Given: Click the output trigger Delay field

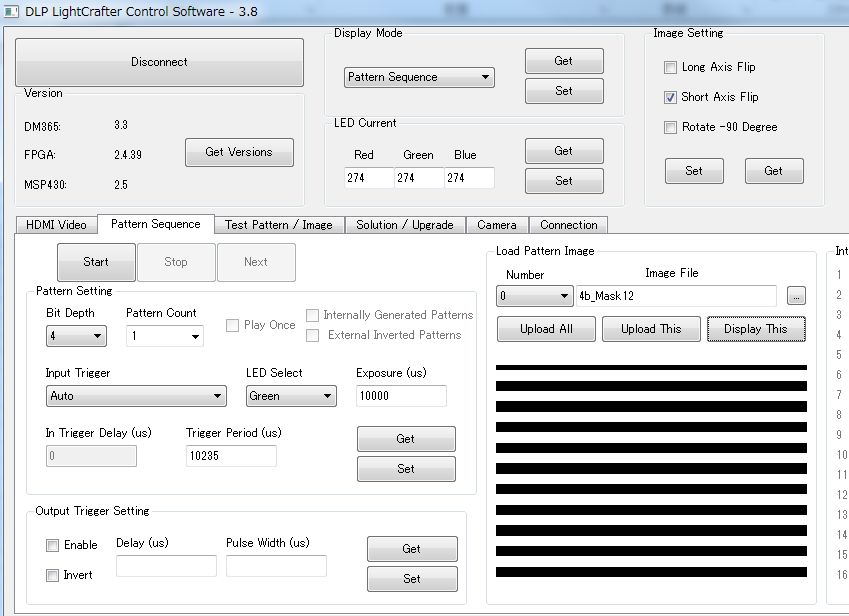Looking at the screenshot, I should (x=166, y=566).
